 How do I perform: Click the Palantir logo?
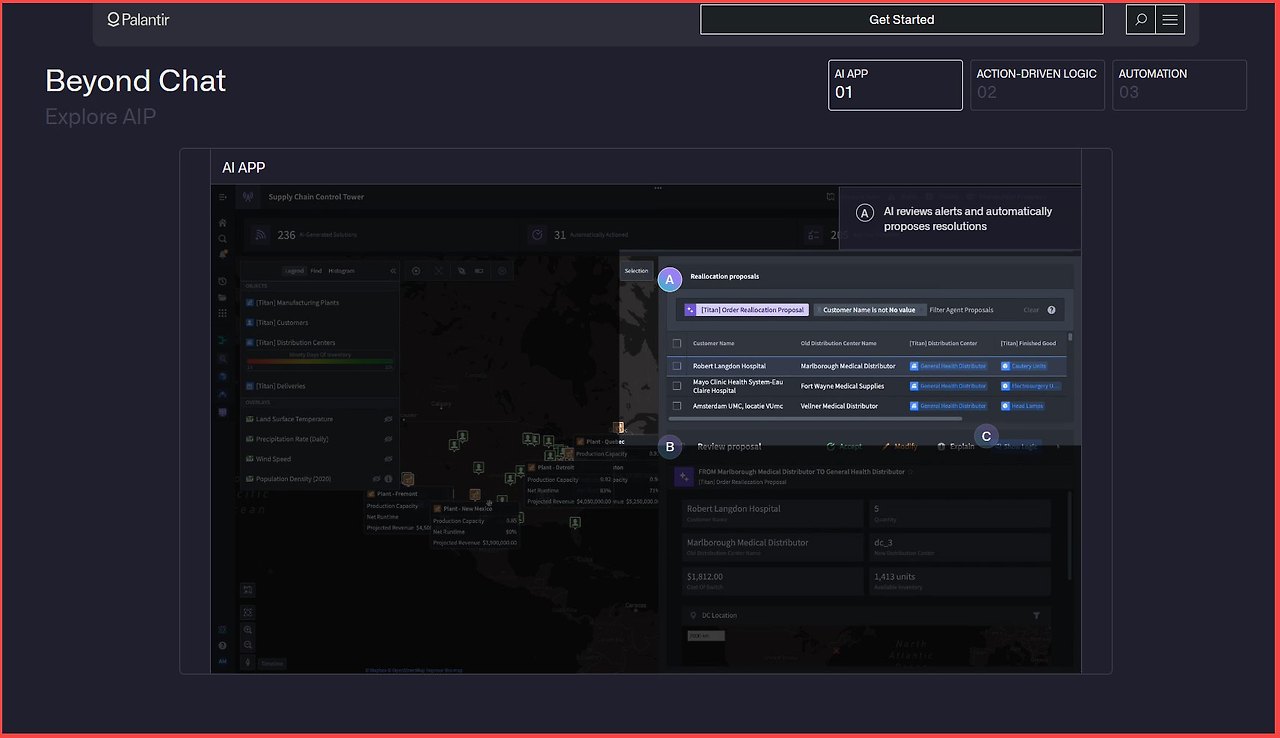[x=138, y=19]
